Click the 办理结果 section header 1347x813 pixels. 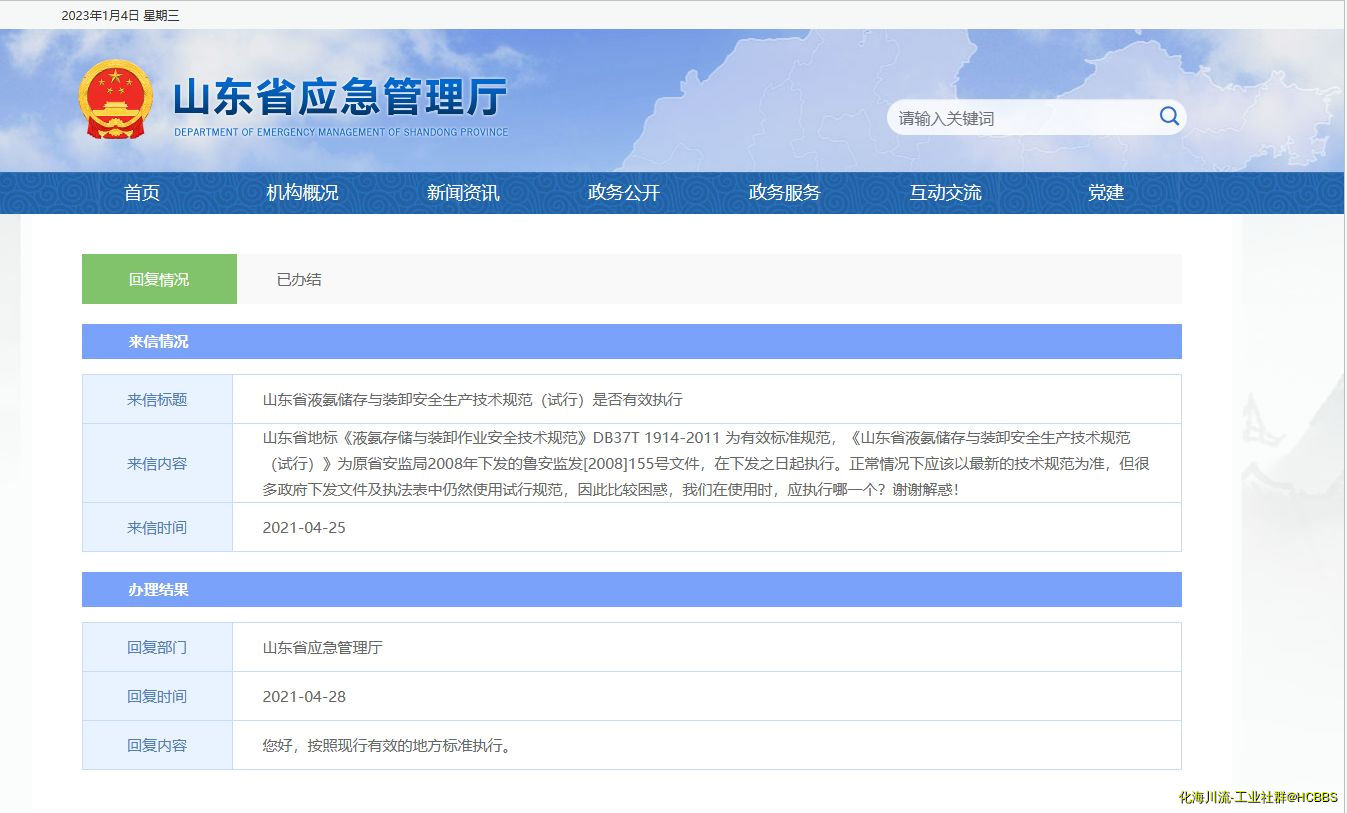[158, 589]
